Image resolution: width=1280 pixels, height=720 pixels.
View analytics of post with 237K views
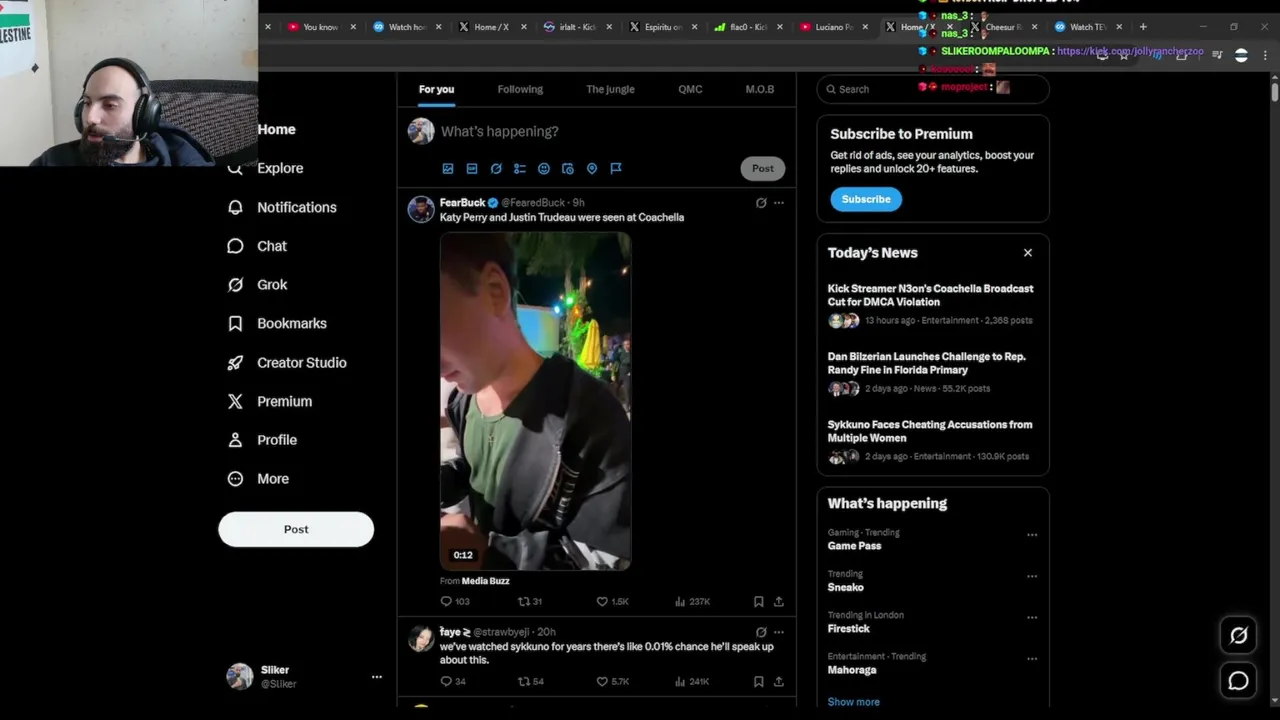[692, 601]
